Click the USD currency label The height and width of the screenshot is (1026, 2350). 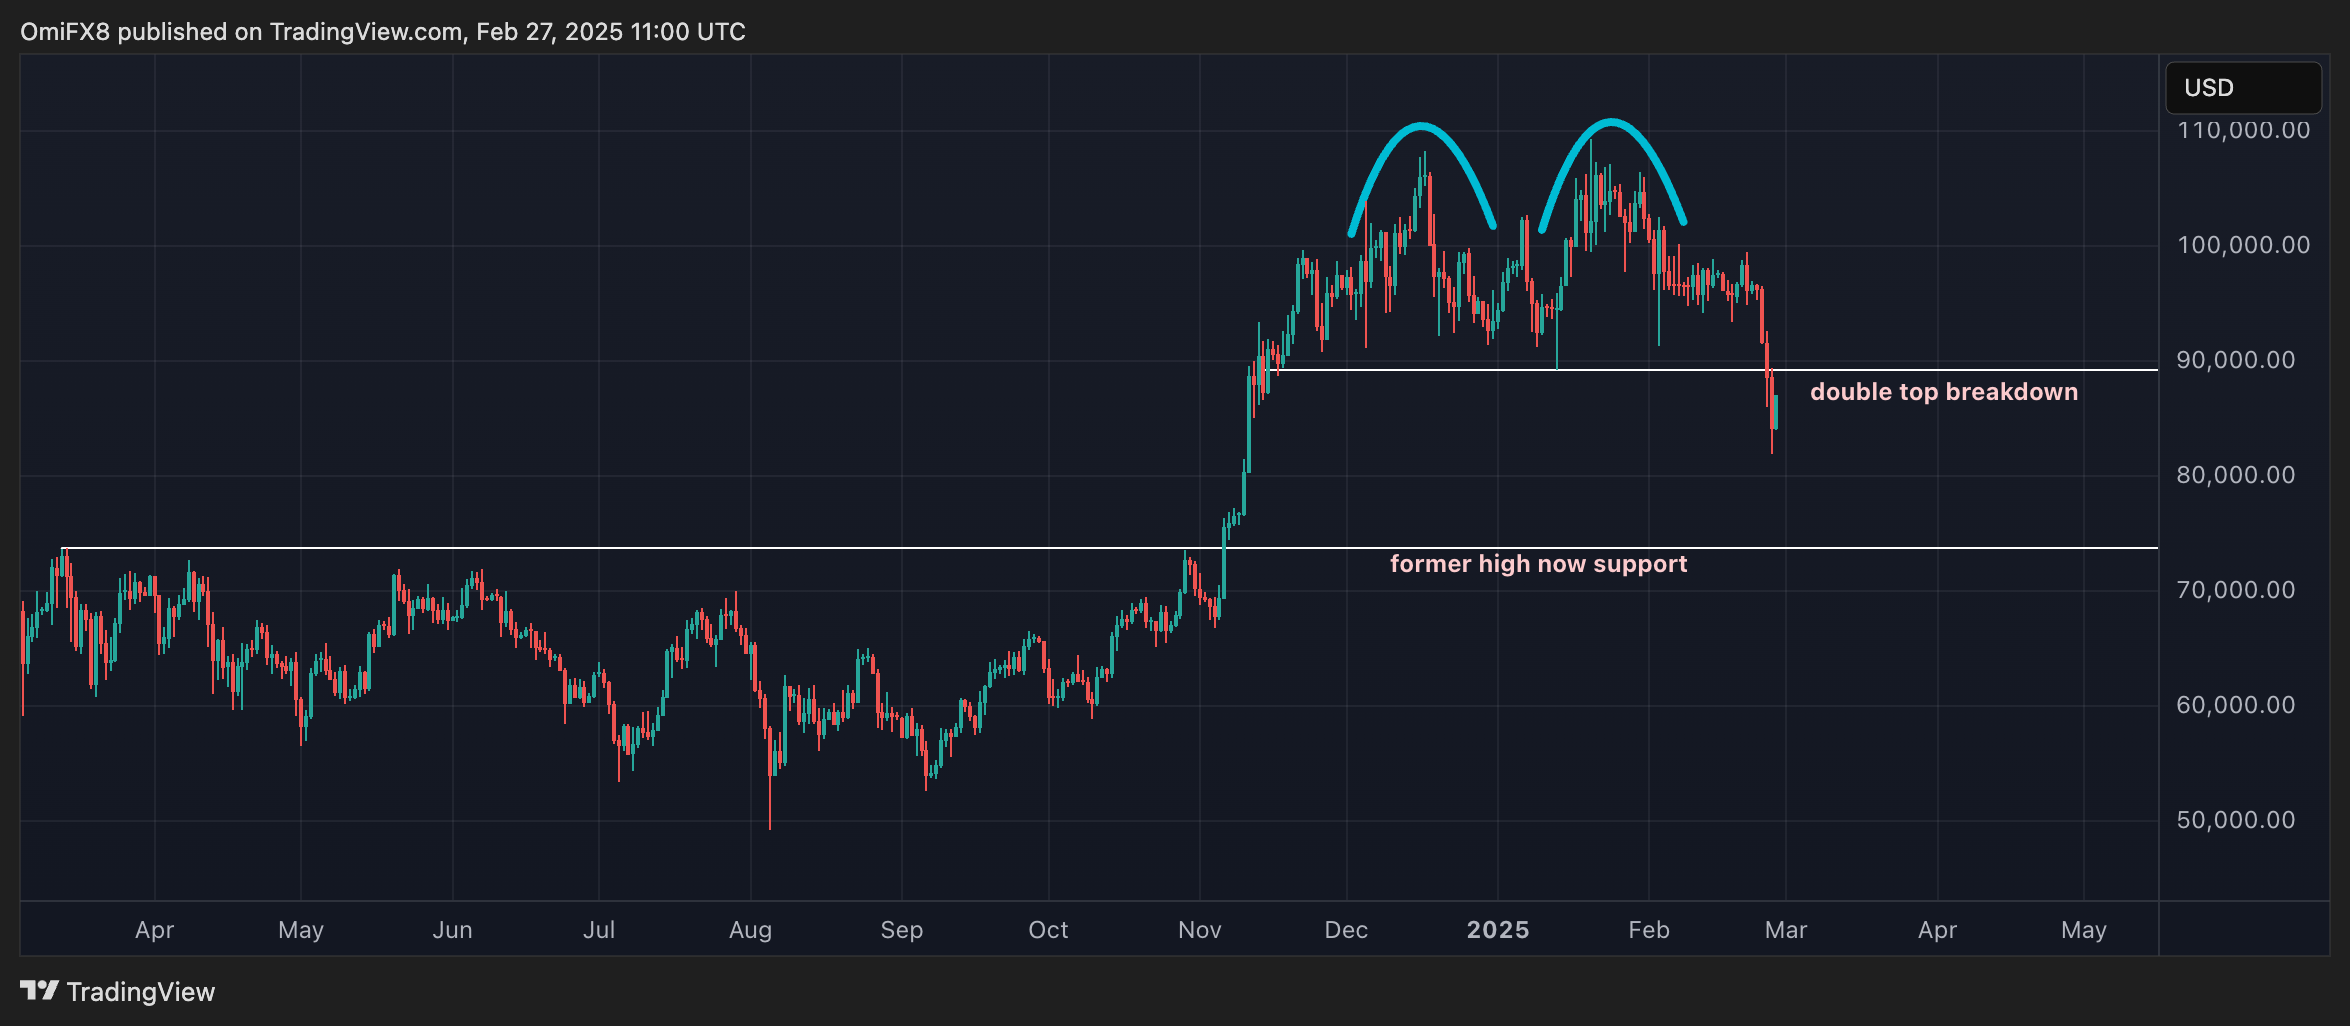2208,88
